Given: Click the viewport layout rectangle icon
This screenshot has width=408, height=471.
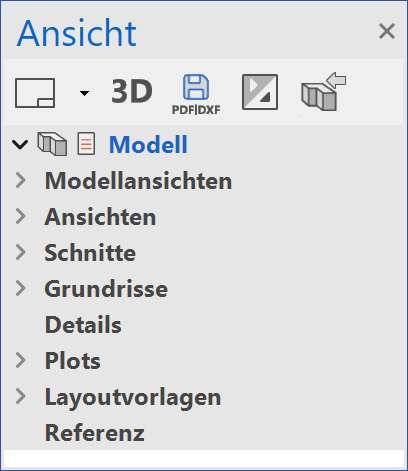Looking at the screenshot, I should (35, 93).
